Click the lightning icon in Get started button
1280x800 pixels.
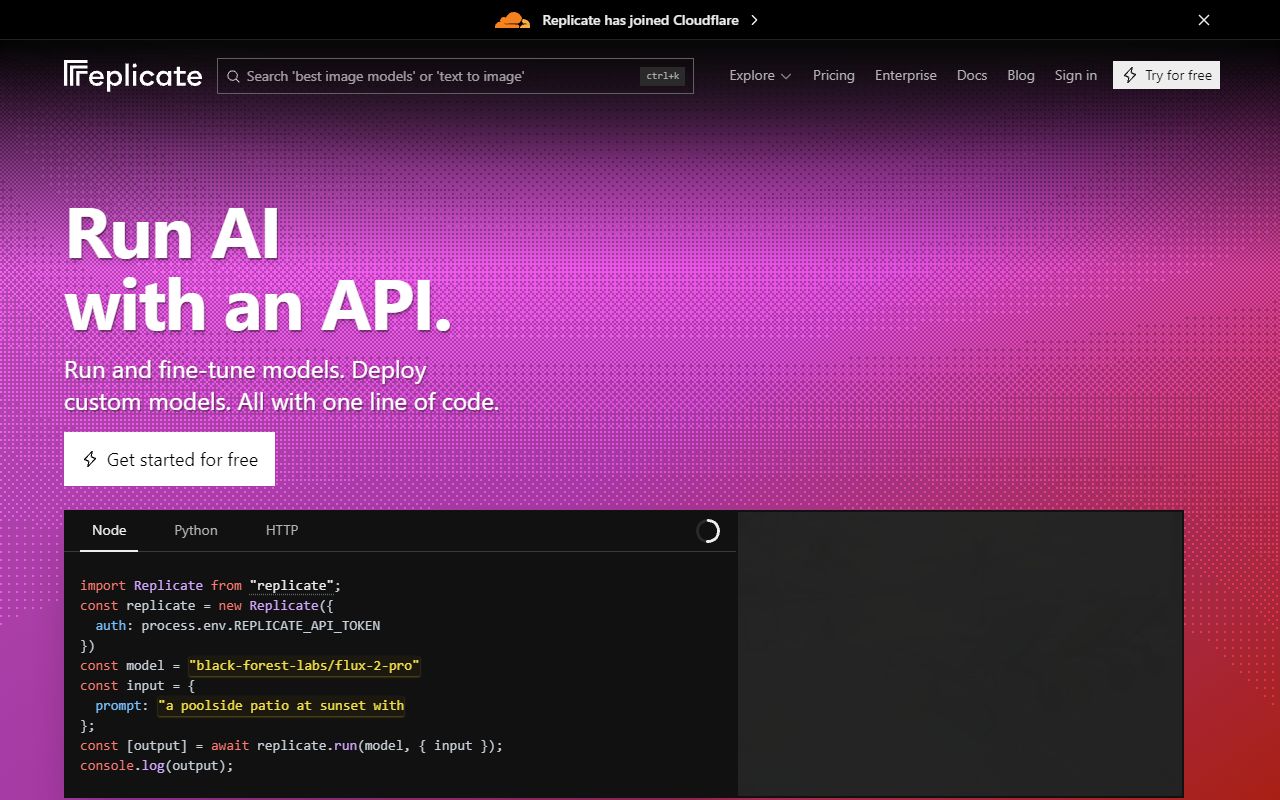pyautogui.click(x=88, y=459)
